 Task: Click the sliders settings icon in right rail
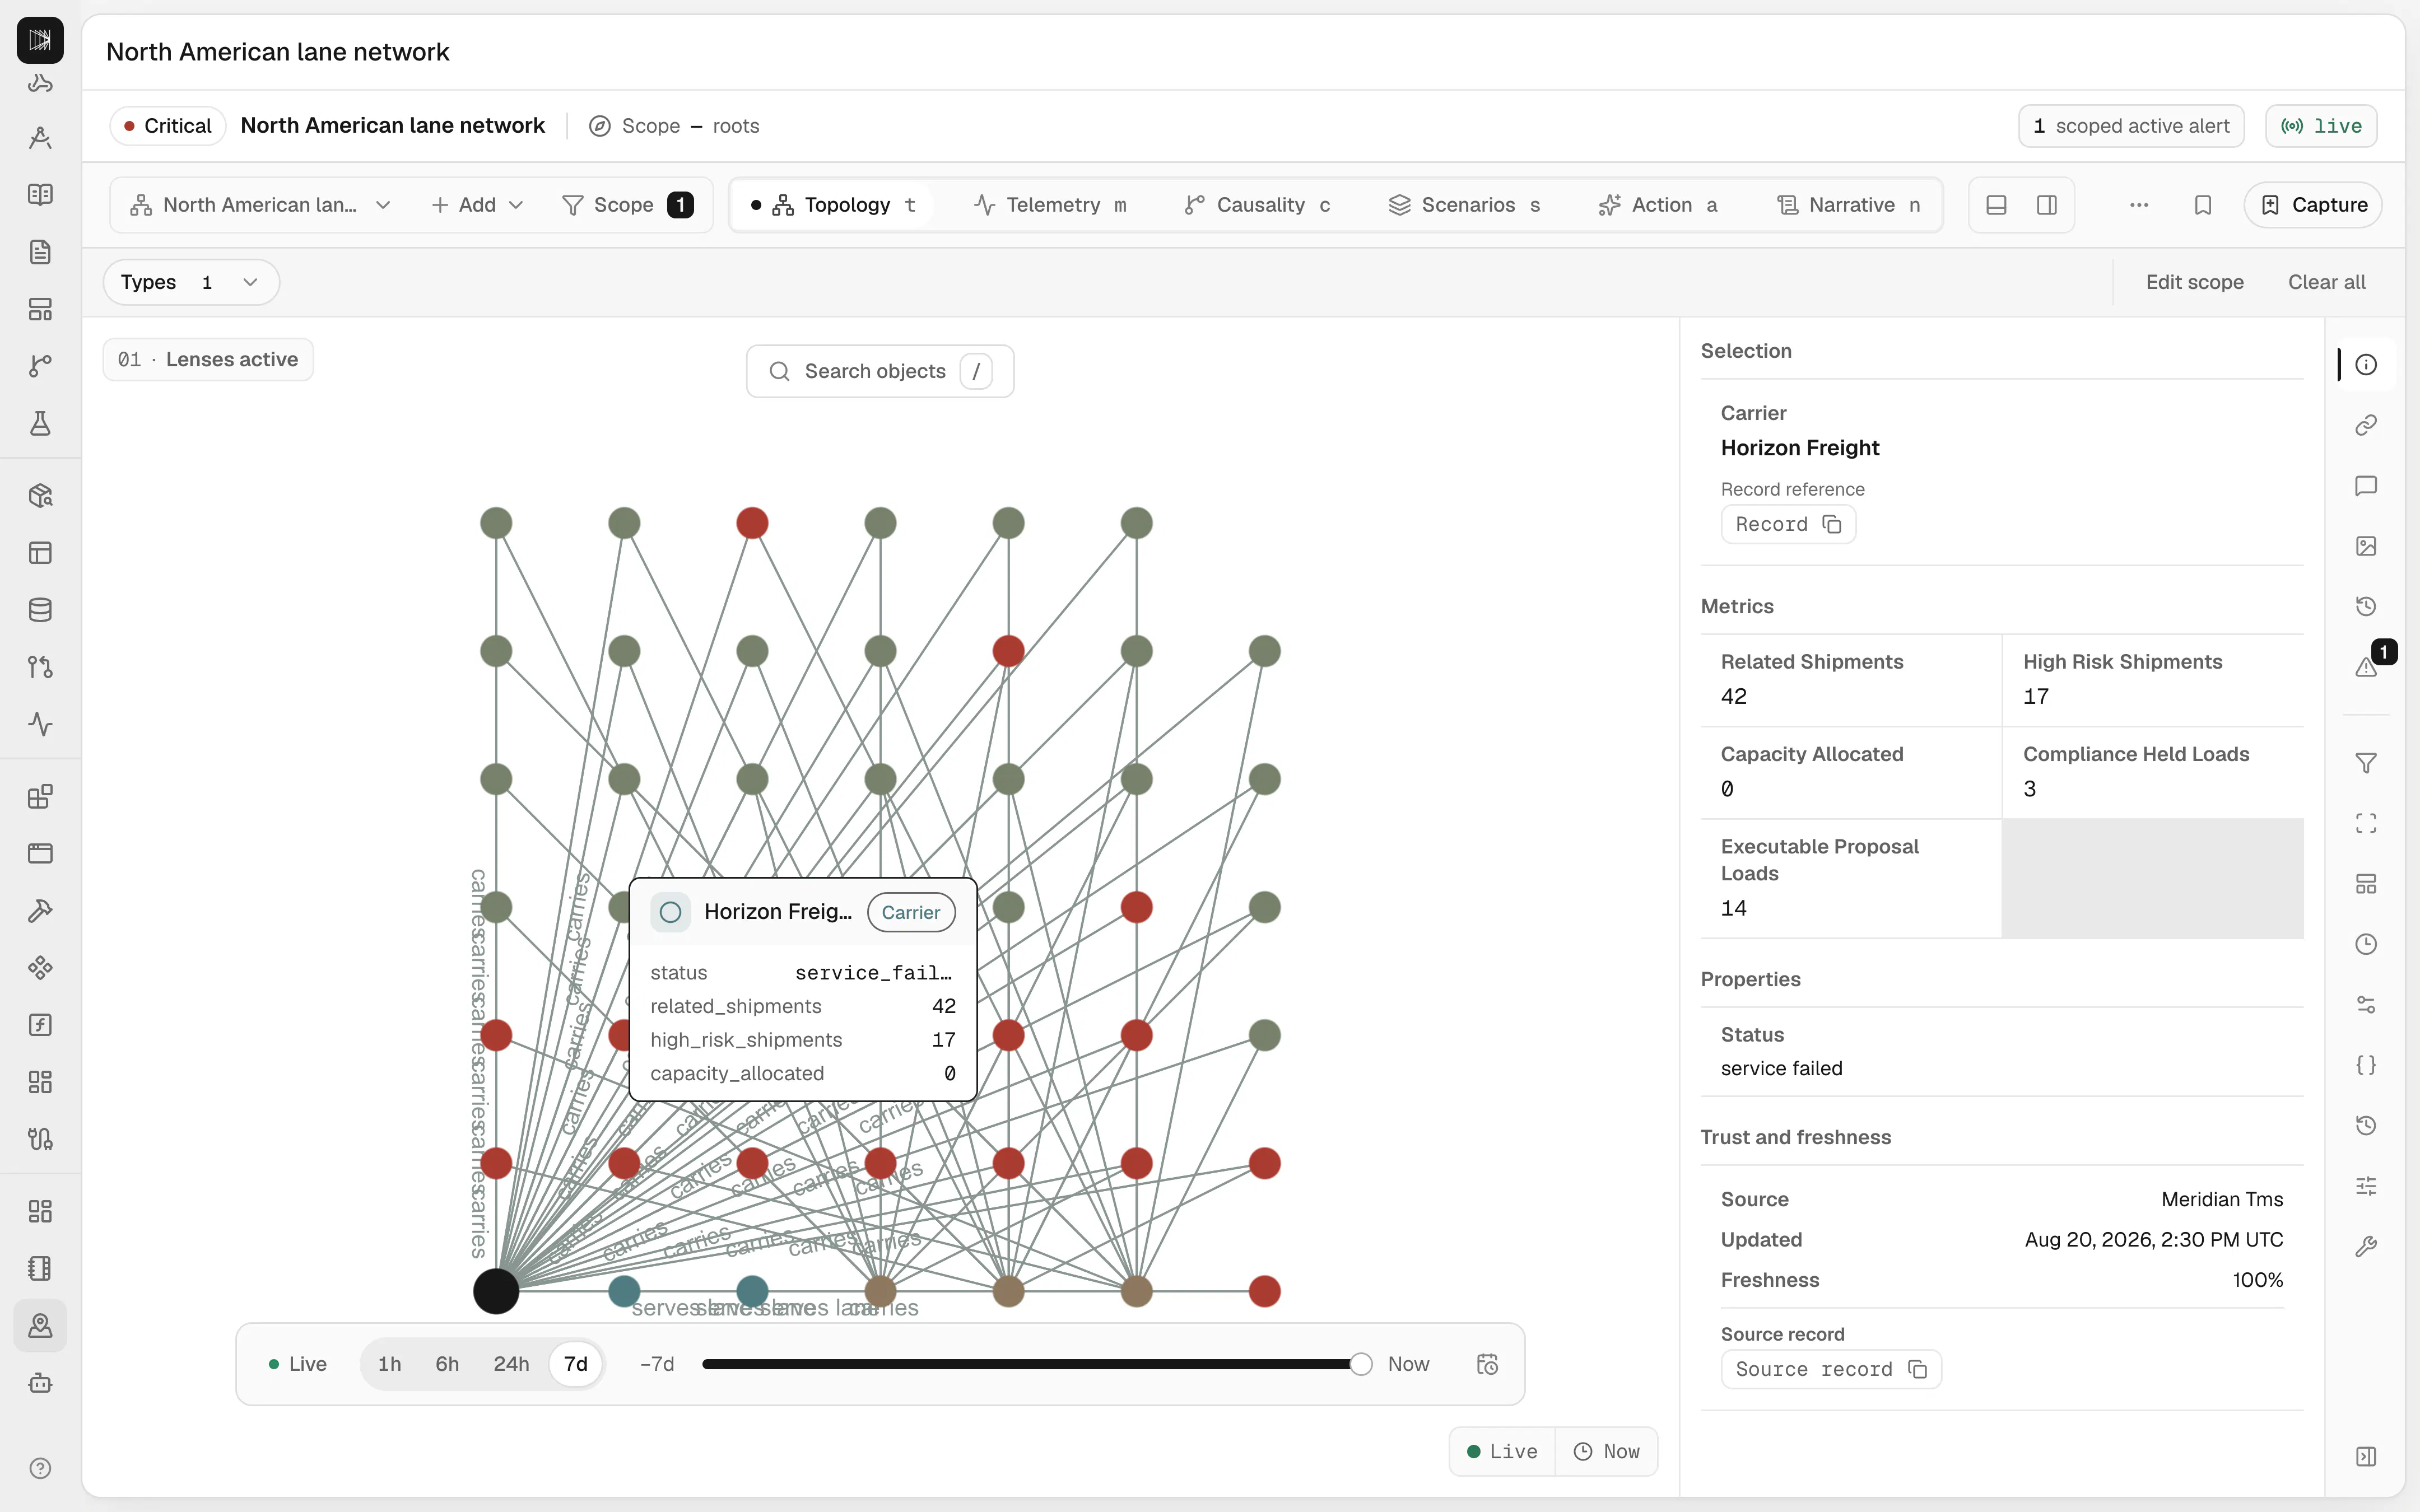[x=2365, y=1186]
